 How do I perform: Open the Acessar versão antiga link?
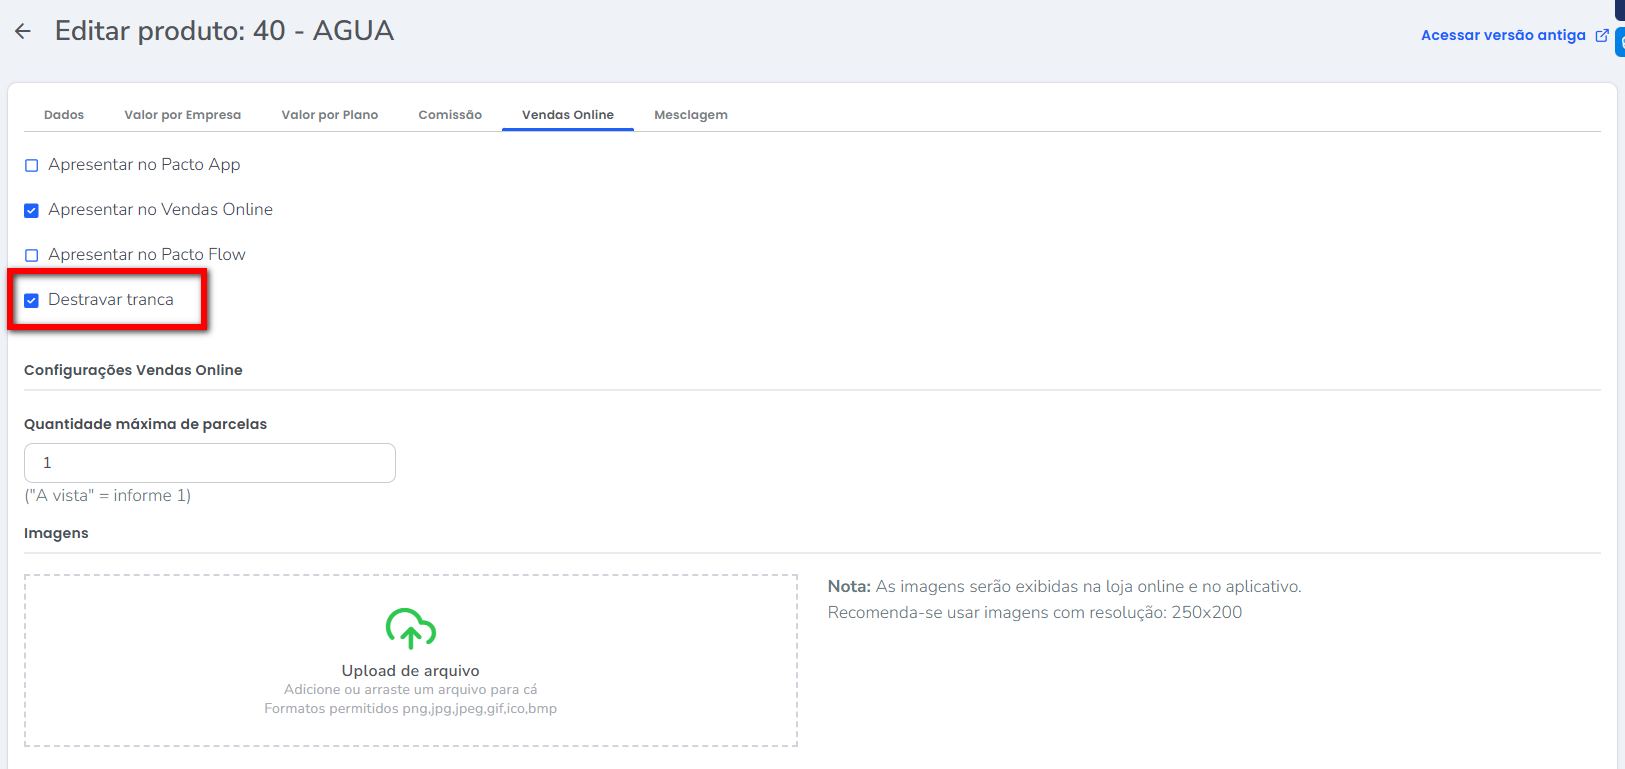(1502, 35)
